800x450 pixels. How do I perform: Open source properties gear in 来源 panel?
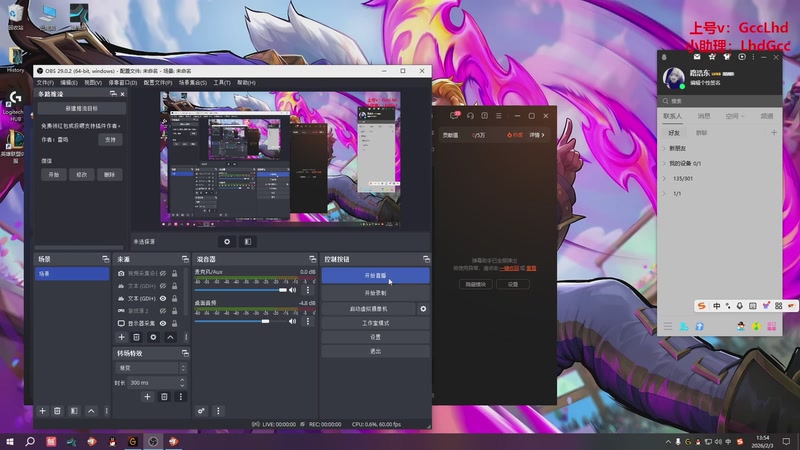pos(153,337)
